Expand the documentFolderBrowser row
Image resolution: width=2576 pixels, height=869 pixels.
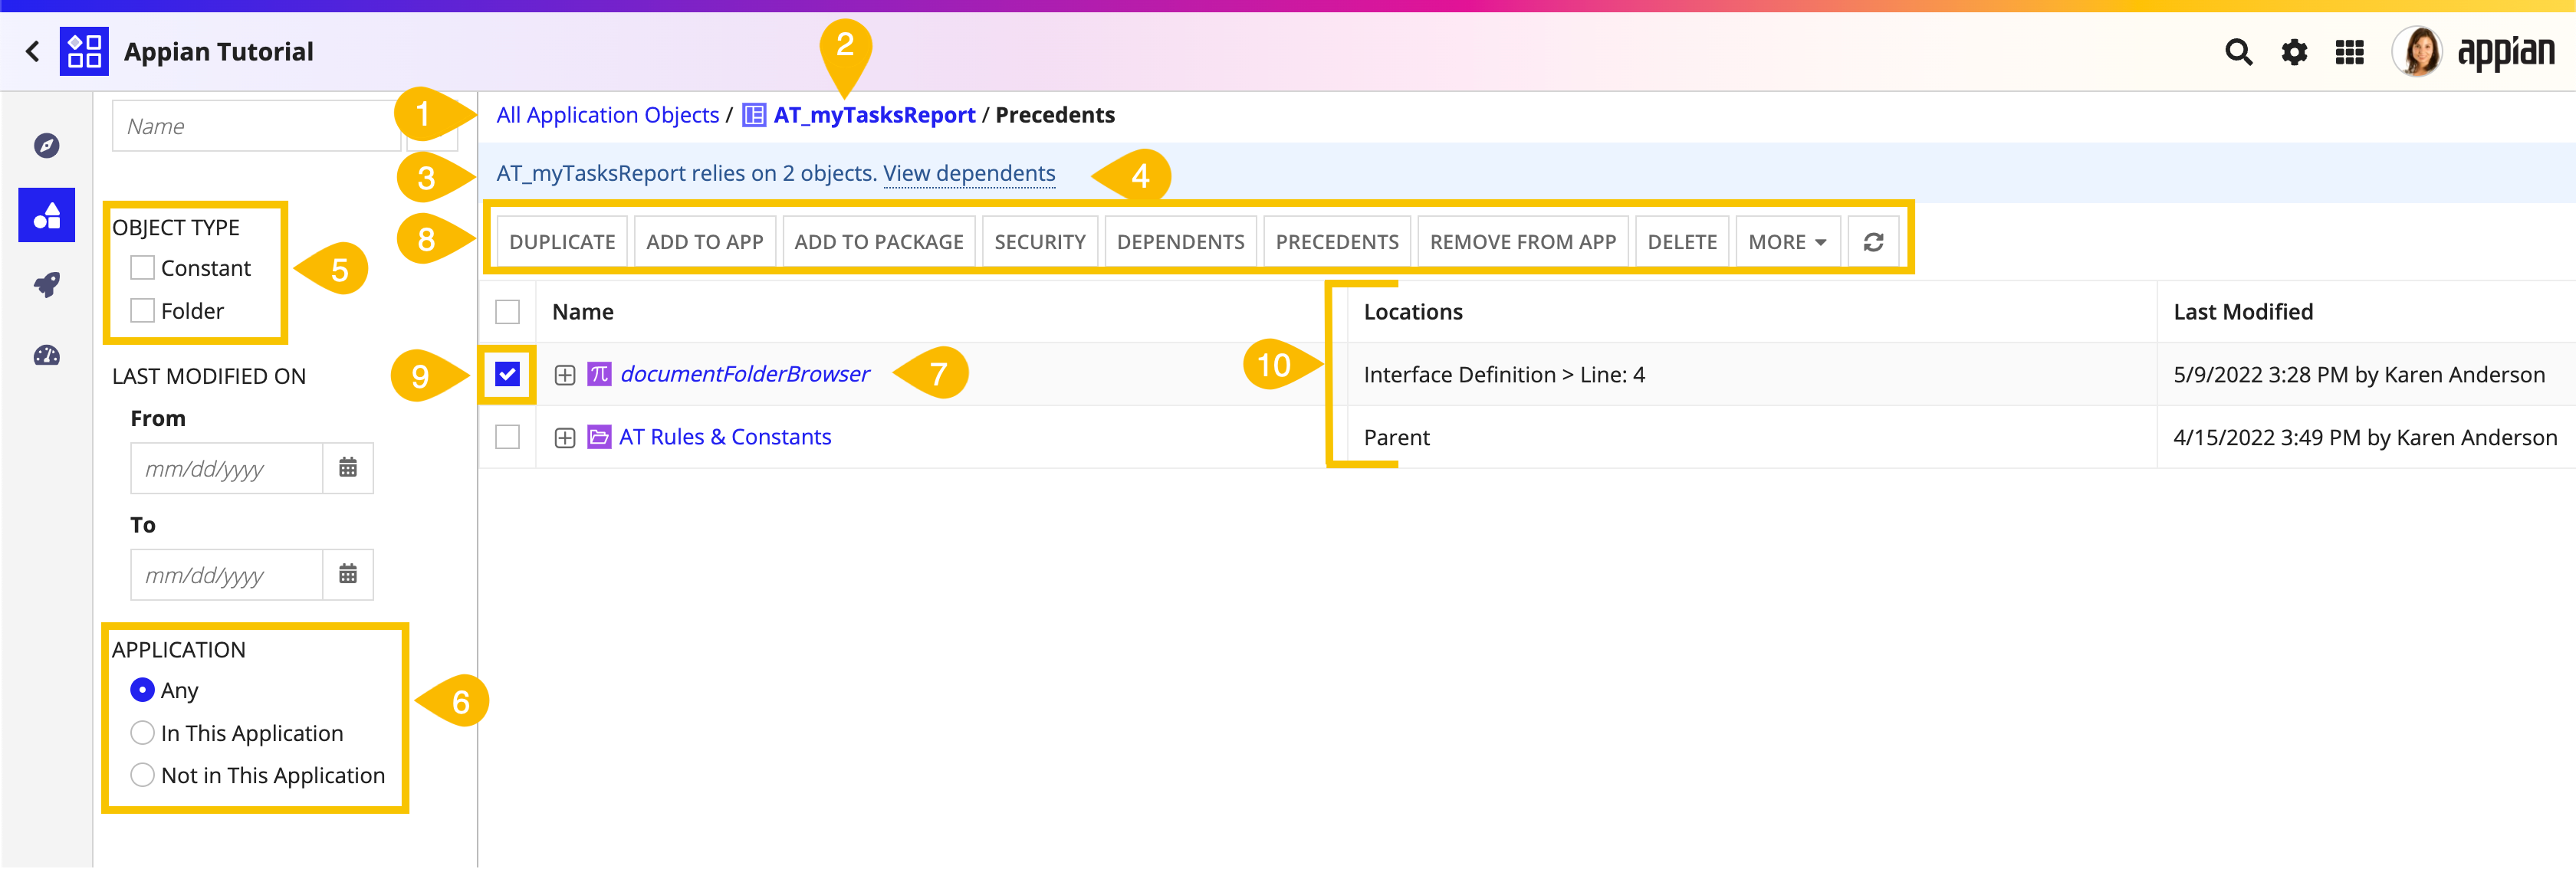point(565,375)
